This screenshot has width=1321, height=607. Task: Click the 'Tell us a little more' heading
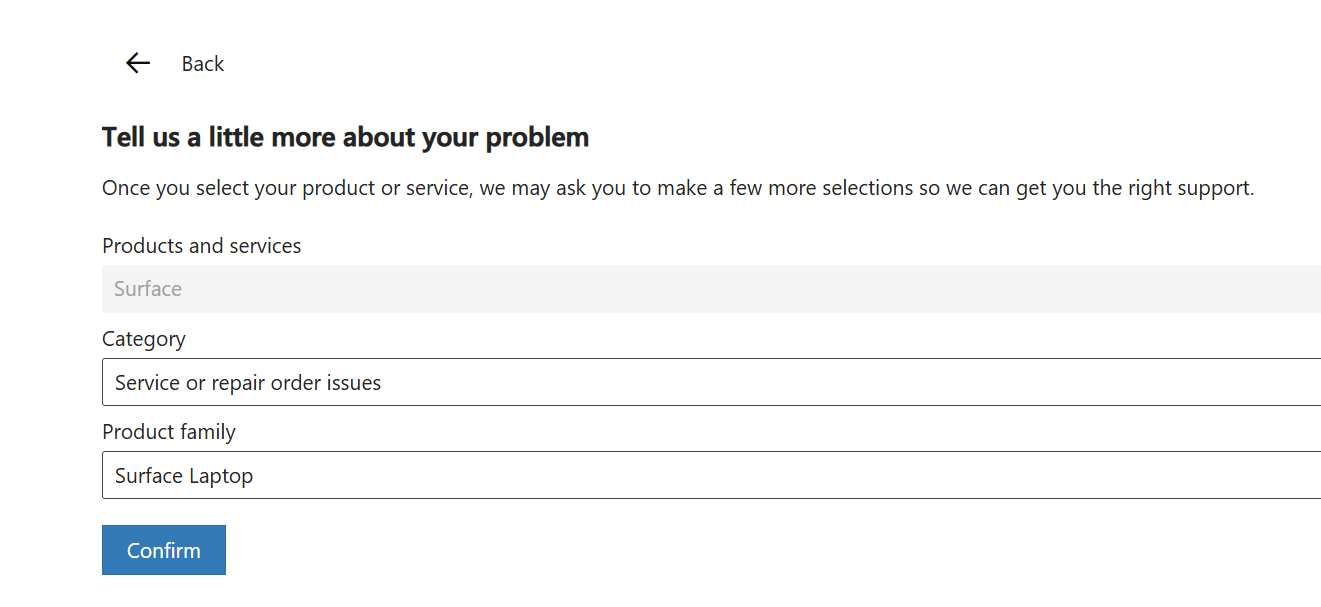(345, 137)
